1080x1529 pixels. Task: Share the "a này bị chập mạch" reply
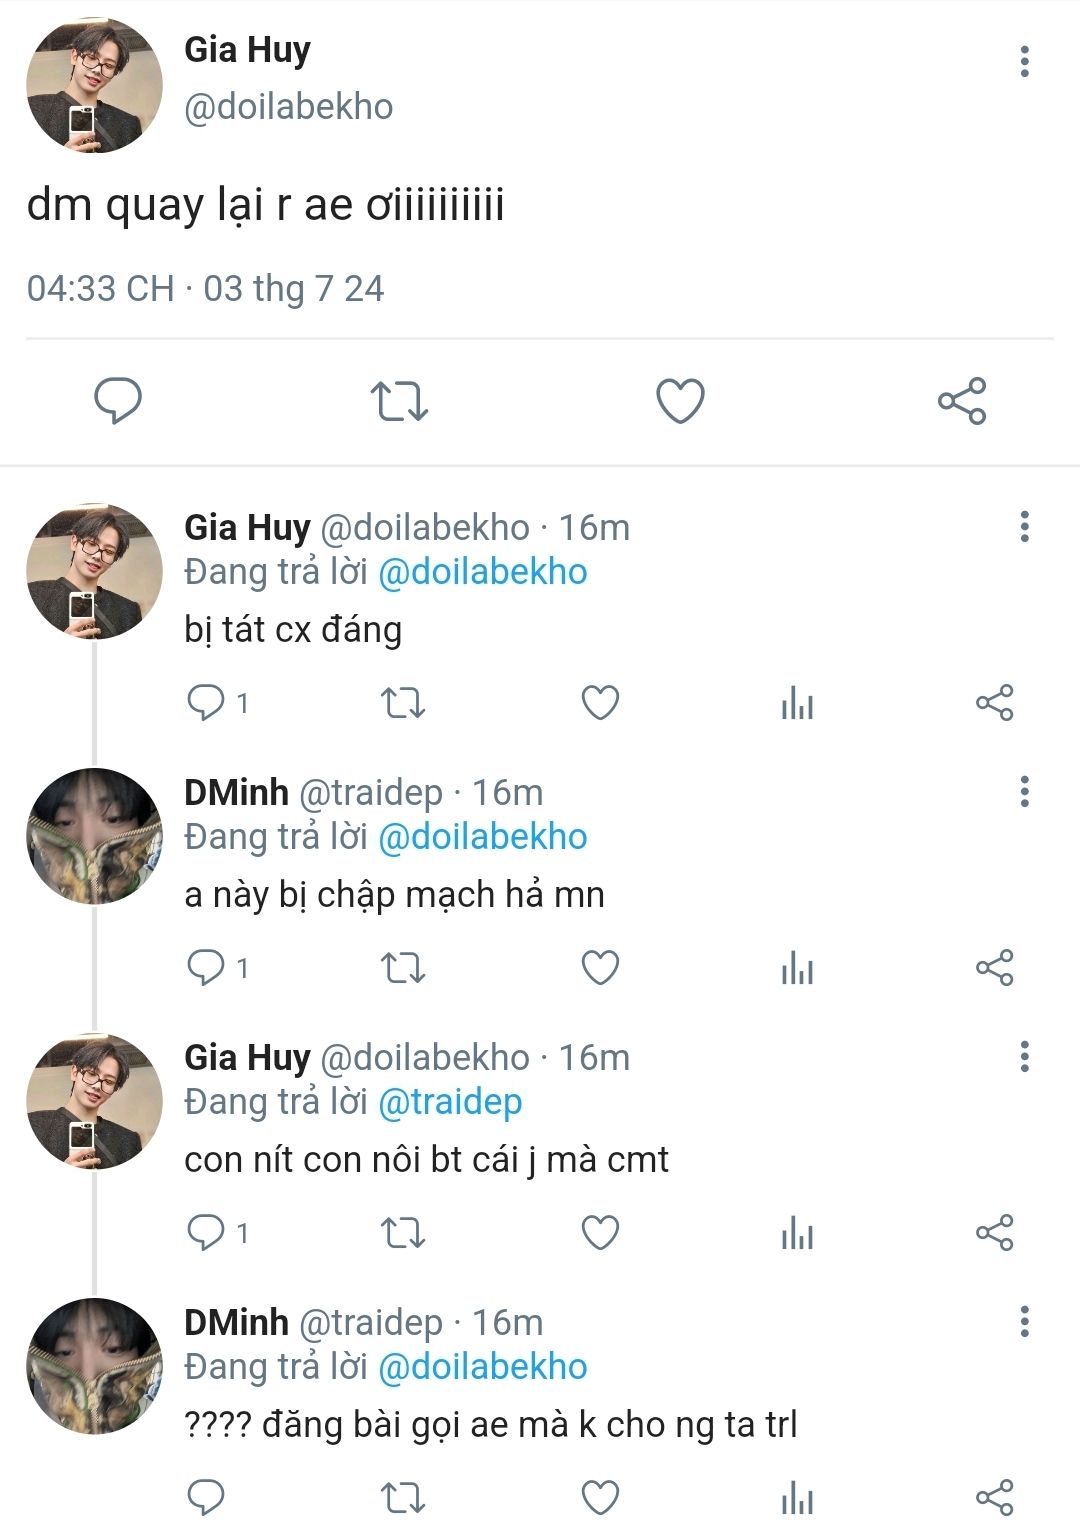994,968
